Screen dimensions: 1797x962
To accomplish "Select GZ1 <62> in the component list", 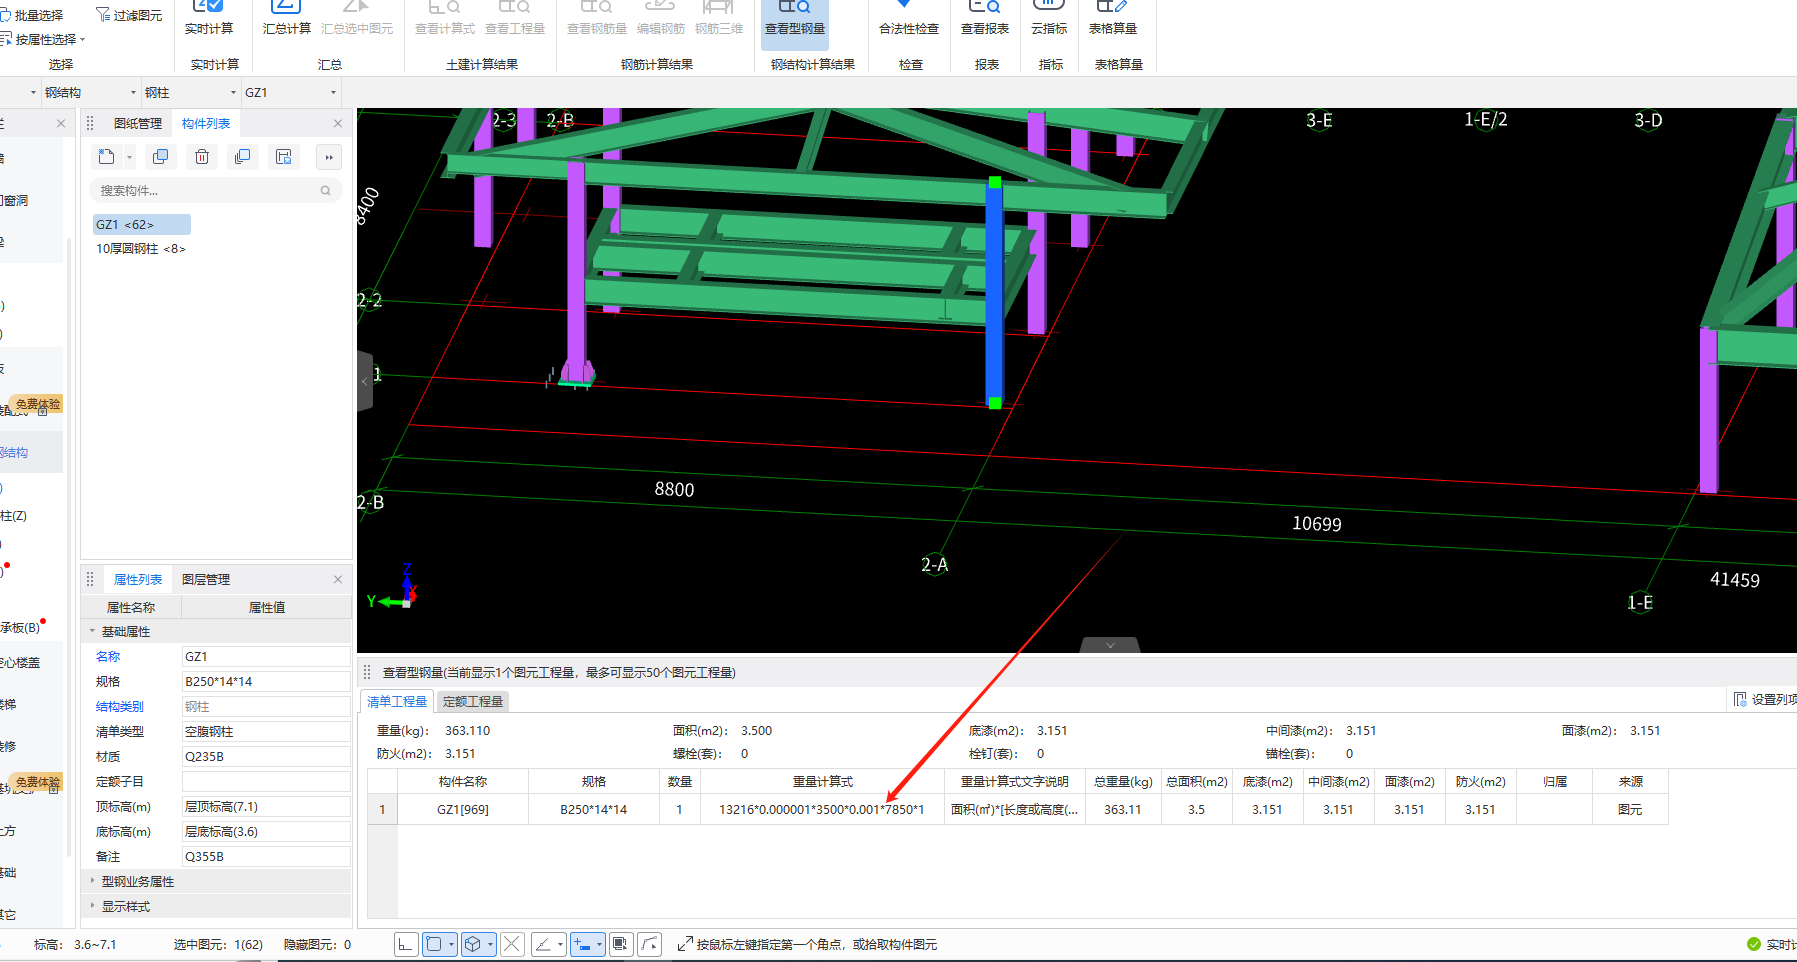I will coord(141,224).
